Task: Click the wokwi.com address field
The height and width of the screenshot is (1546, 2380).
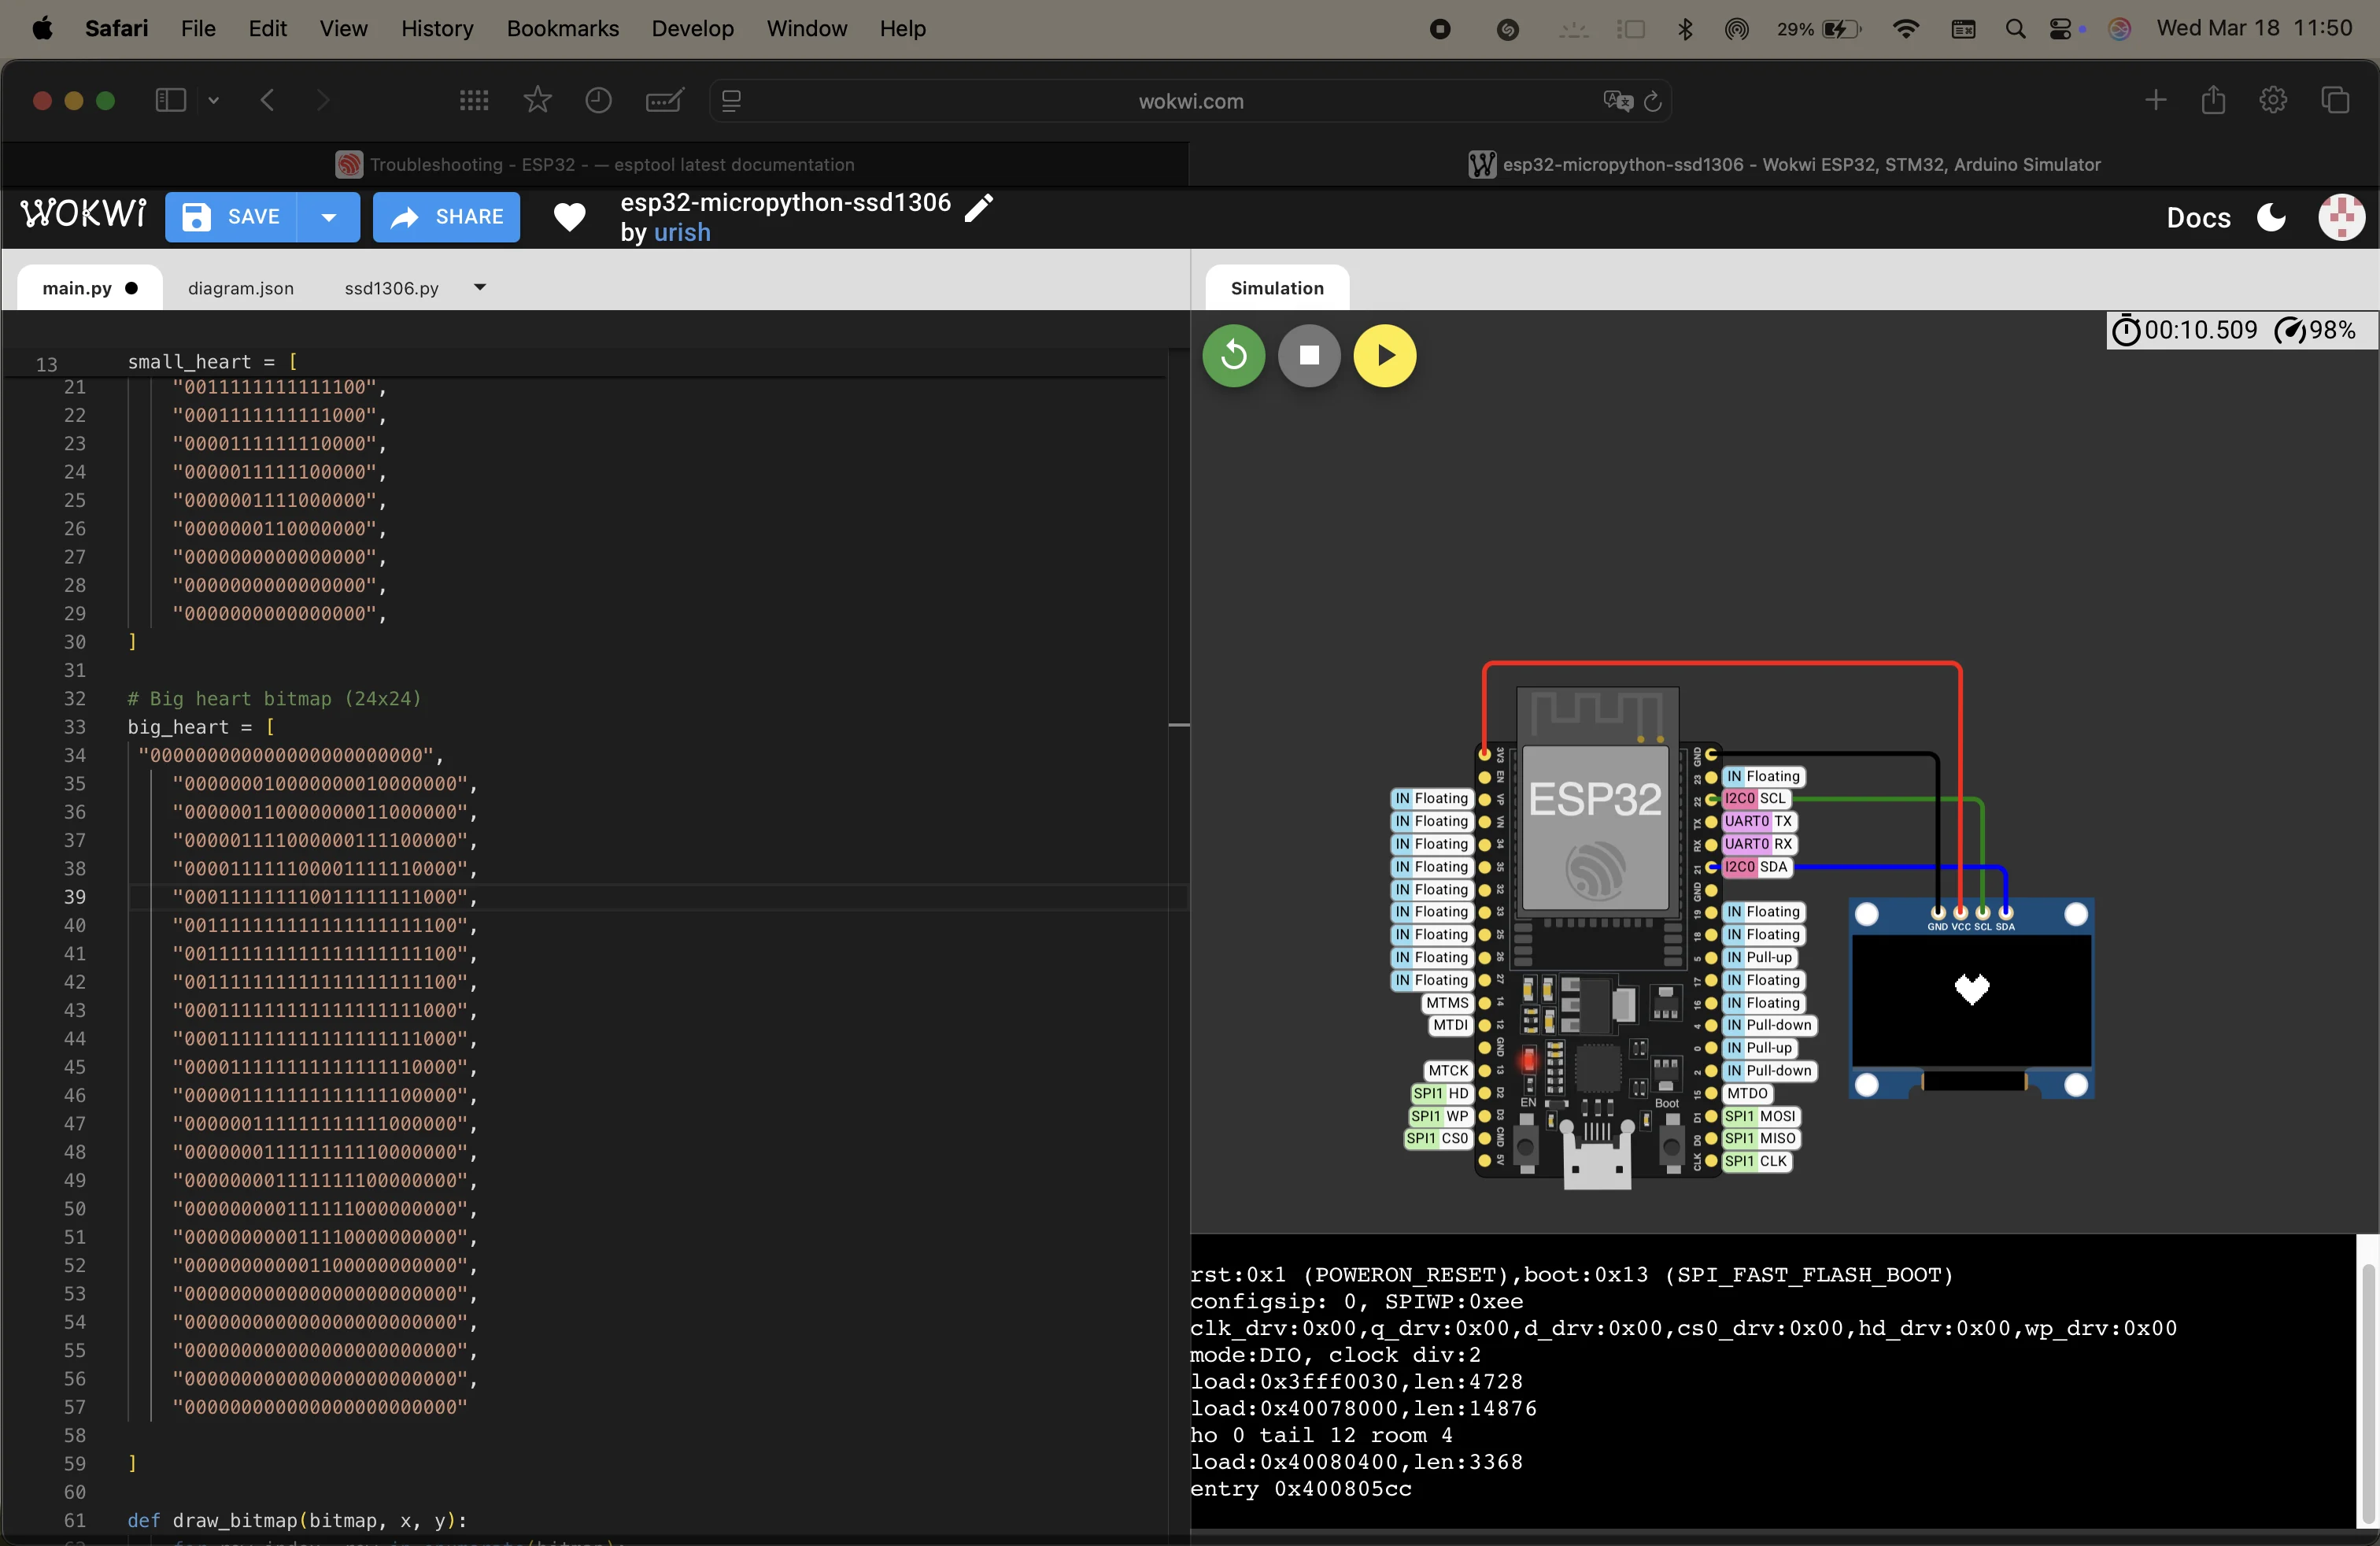Action: [1190, 101]
